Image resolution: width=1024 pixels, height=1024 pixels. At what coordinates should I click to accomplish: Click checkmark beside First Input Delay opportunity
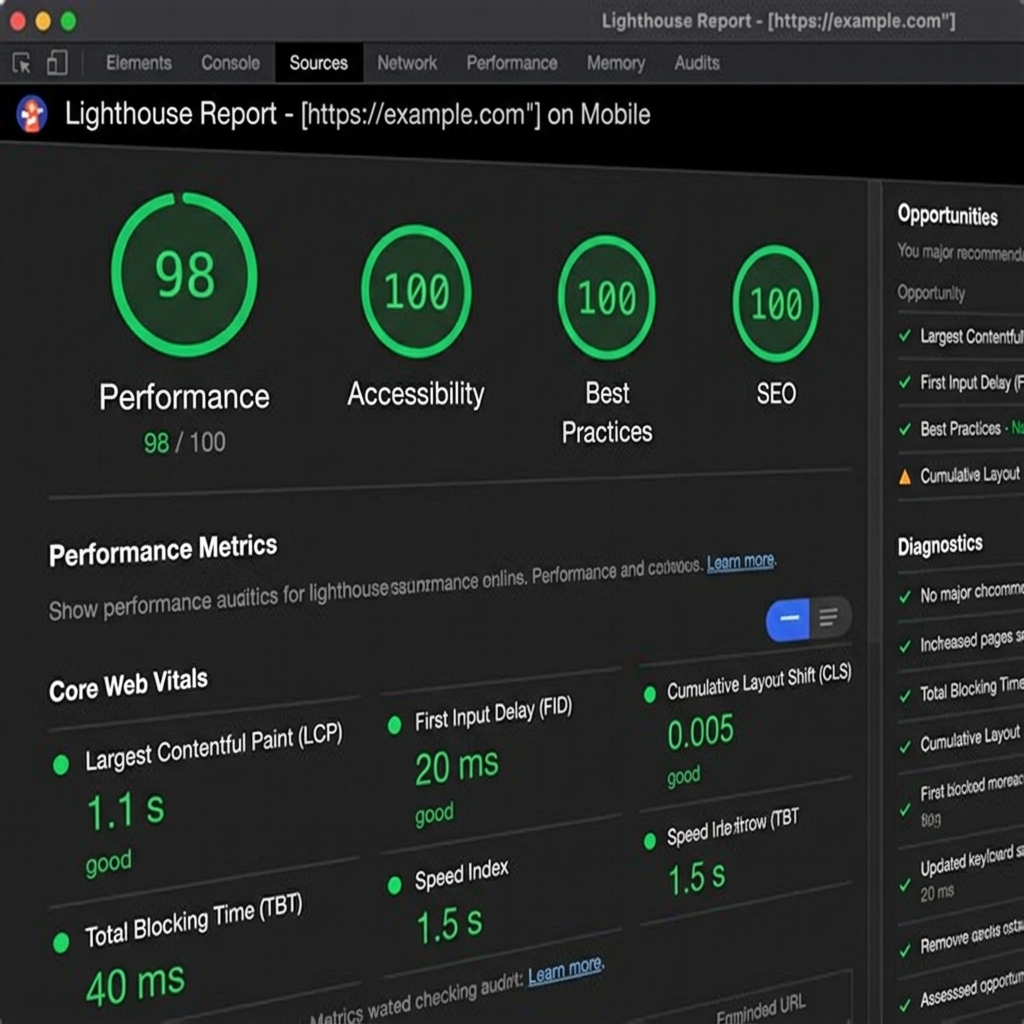pos(904,383)
